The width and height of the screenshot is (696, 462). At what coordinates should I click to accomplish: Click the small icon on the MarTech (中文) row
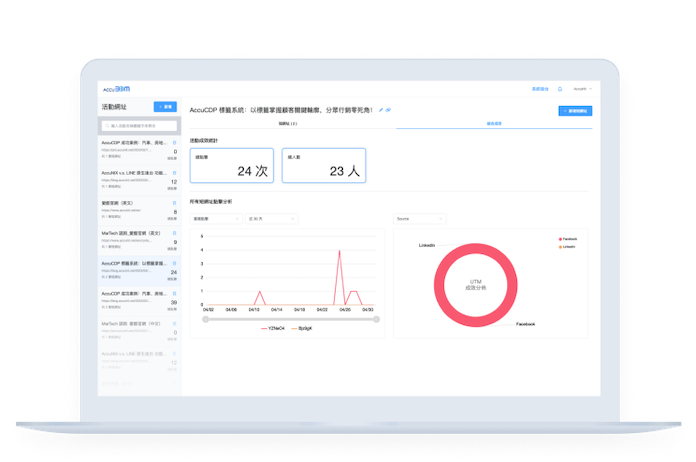(x=174, y=324)
